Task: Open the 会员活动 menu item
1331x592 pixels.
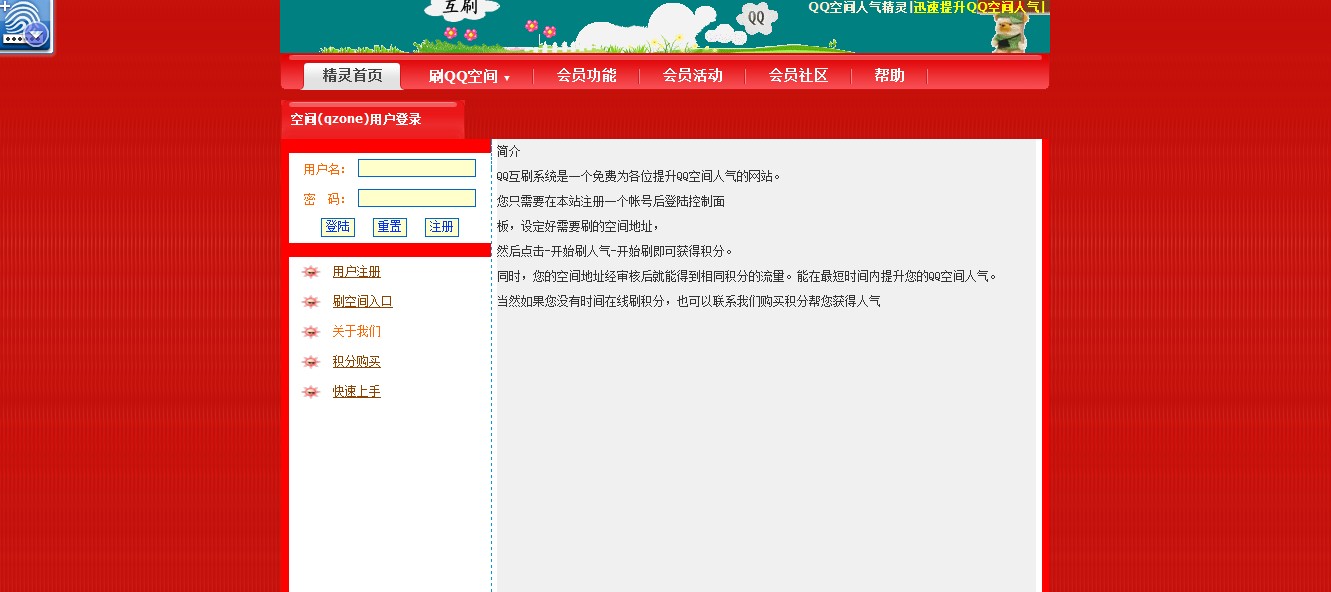Action: (x=693, y=76)
